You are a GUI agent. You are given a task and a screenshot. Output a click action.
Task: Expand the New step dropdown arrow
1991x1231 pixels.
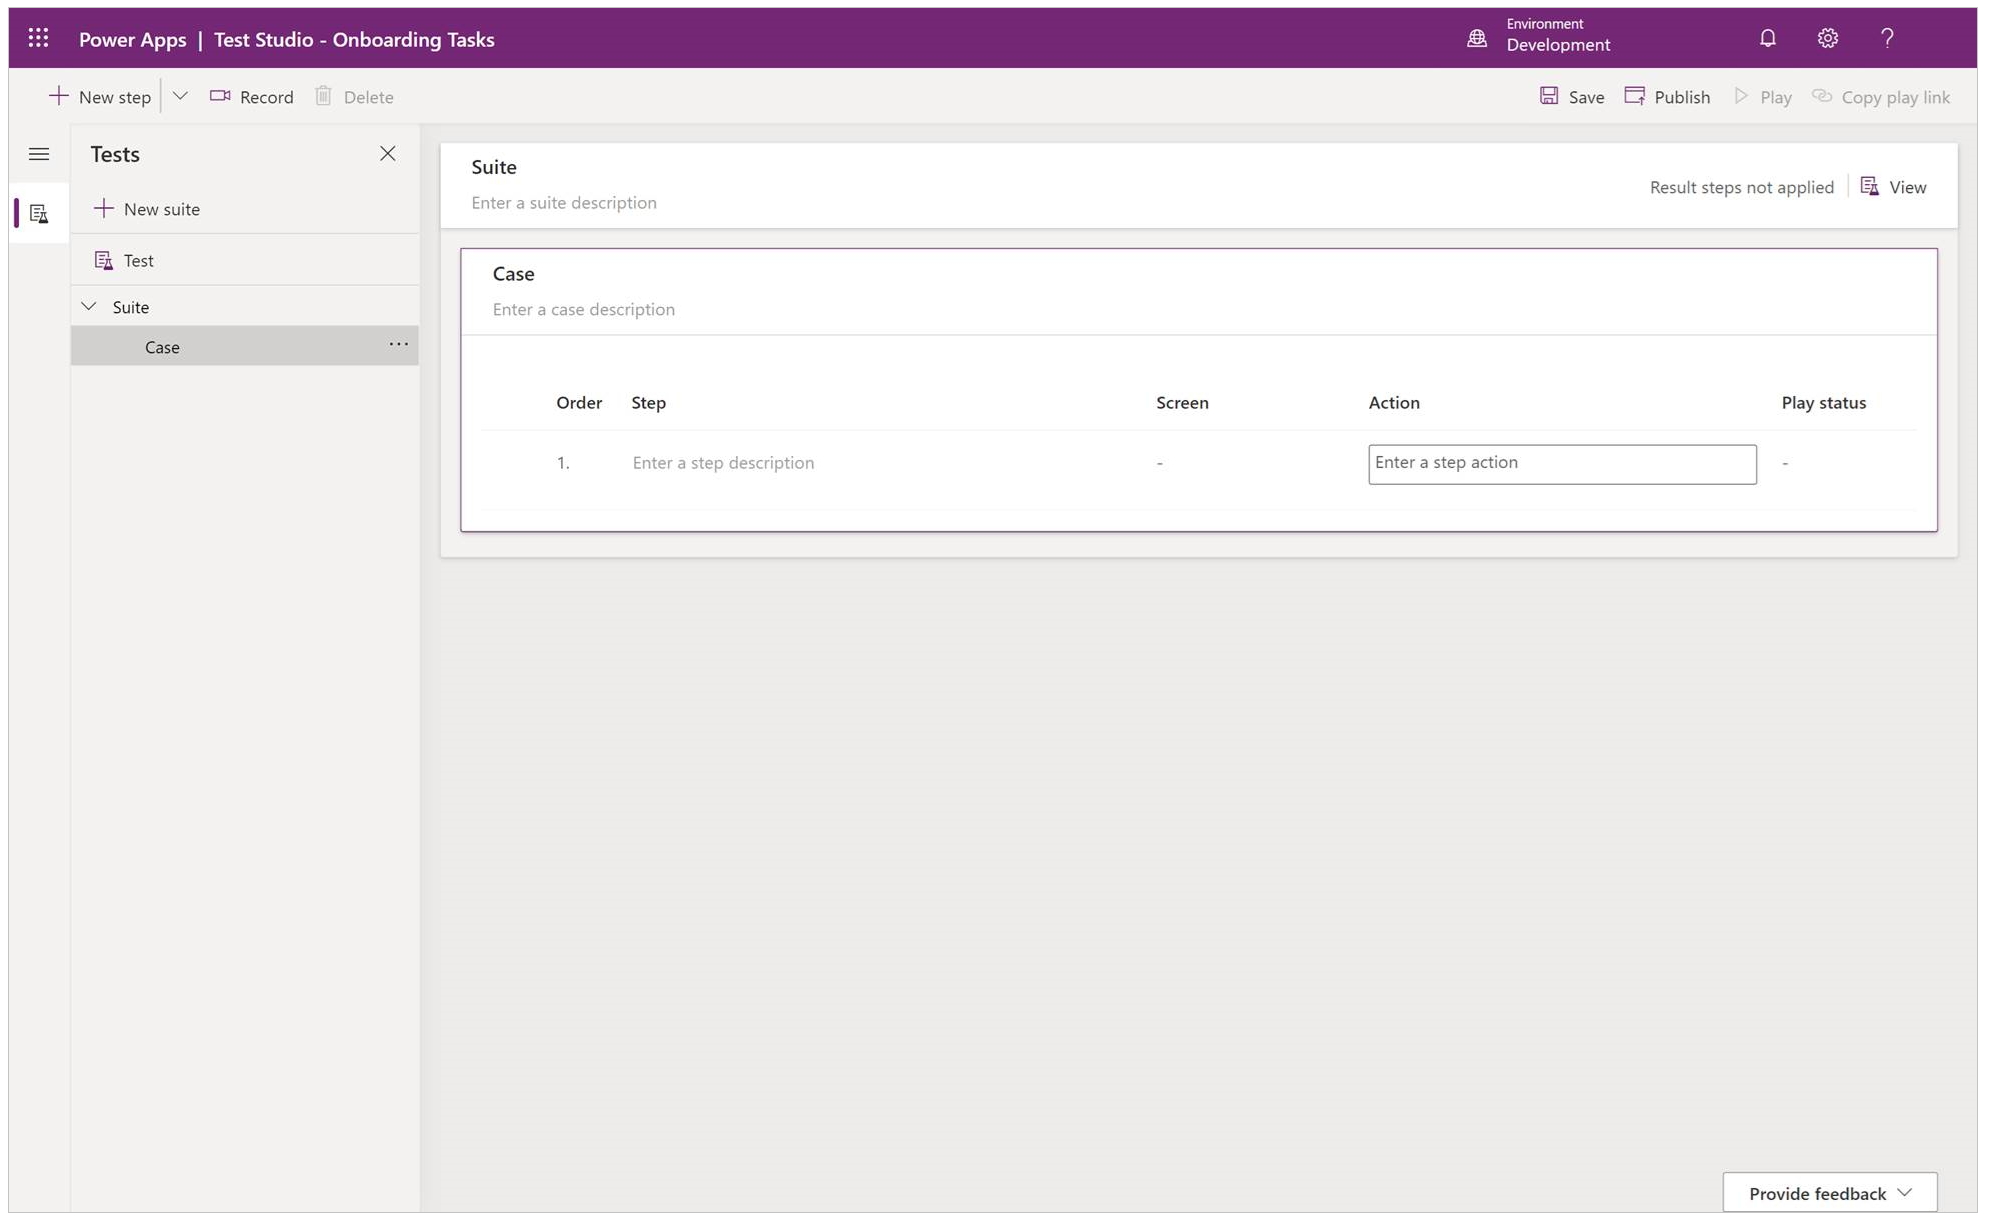pyautogui.click(x=179, y=95)
